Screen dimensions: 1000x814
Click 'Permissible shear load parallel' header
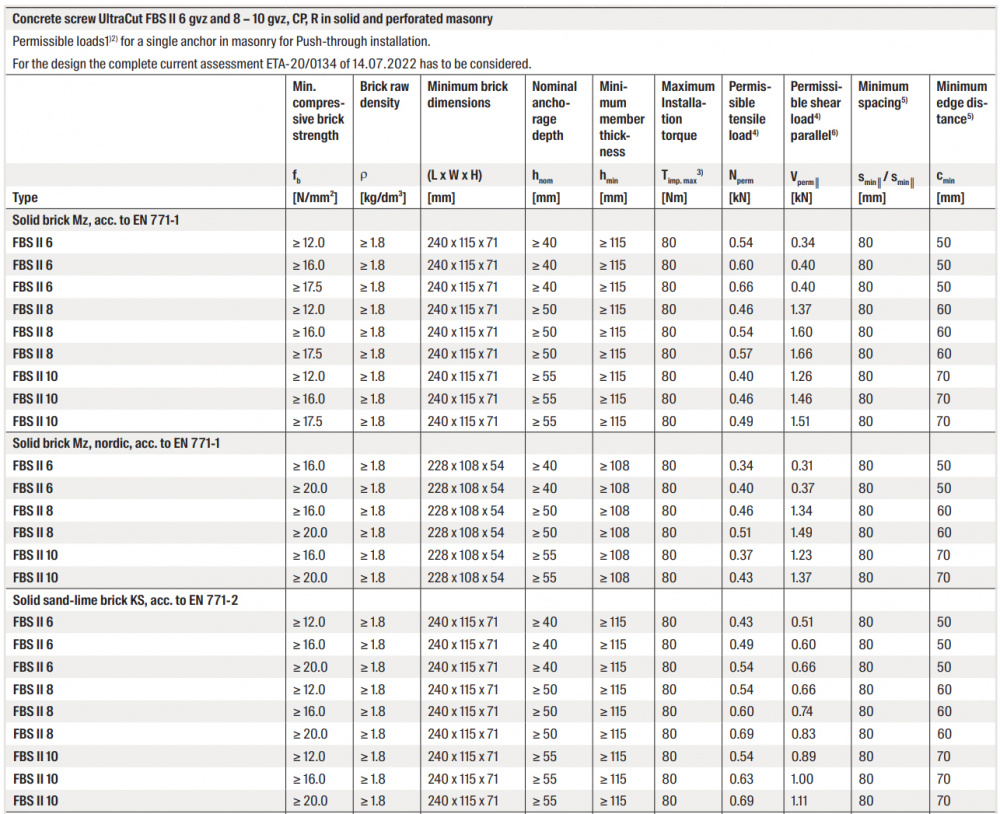point(816,111)
